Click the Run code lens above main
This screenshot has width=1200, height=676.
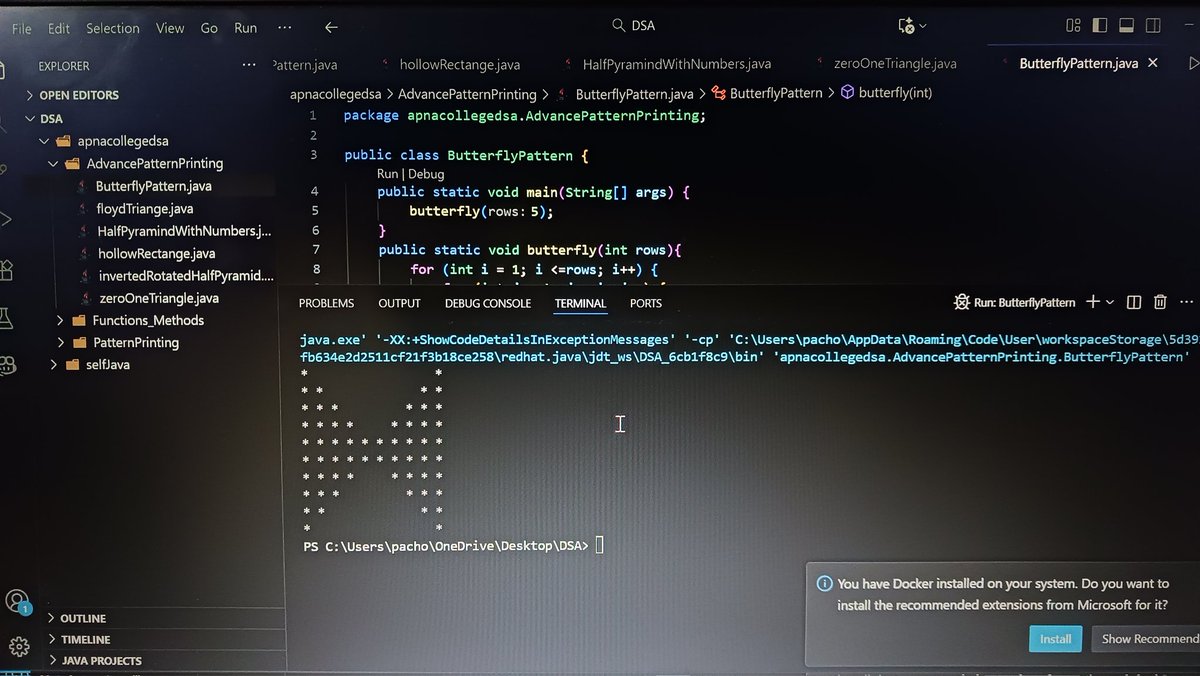pyautogui.click(x=388, y=174)
